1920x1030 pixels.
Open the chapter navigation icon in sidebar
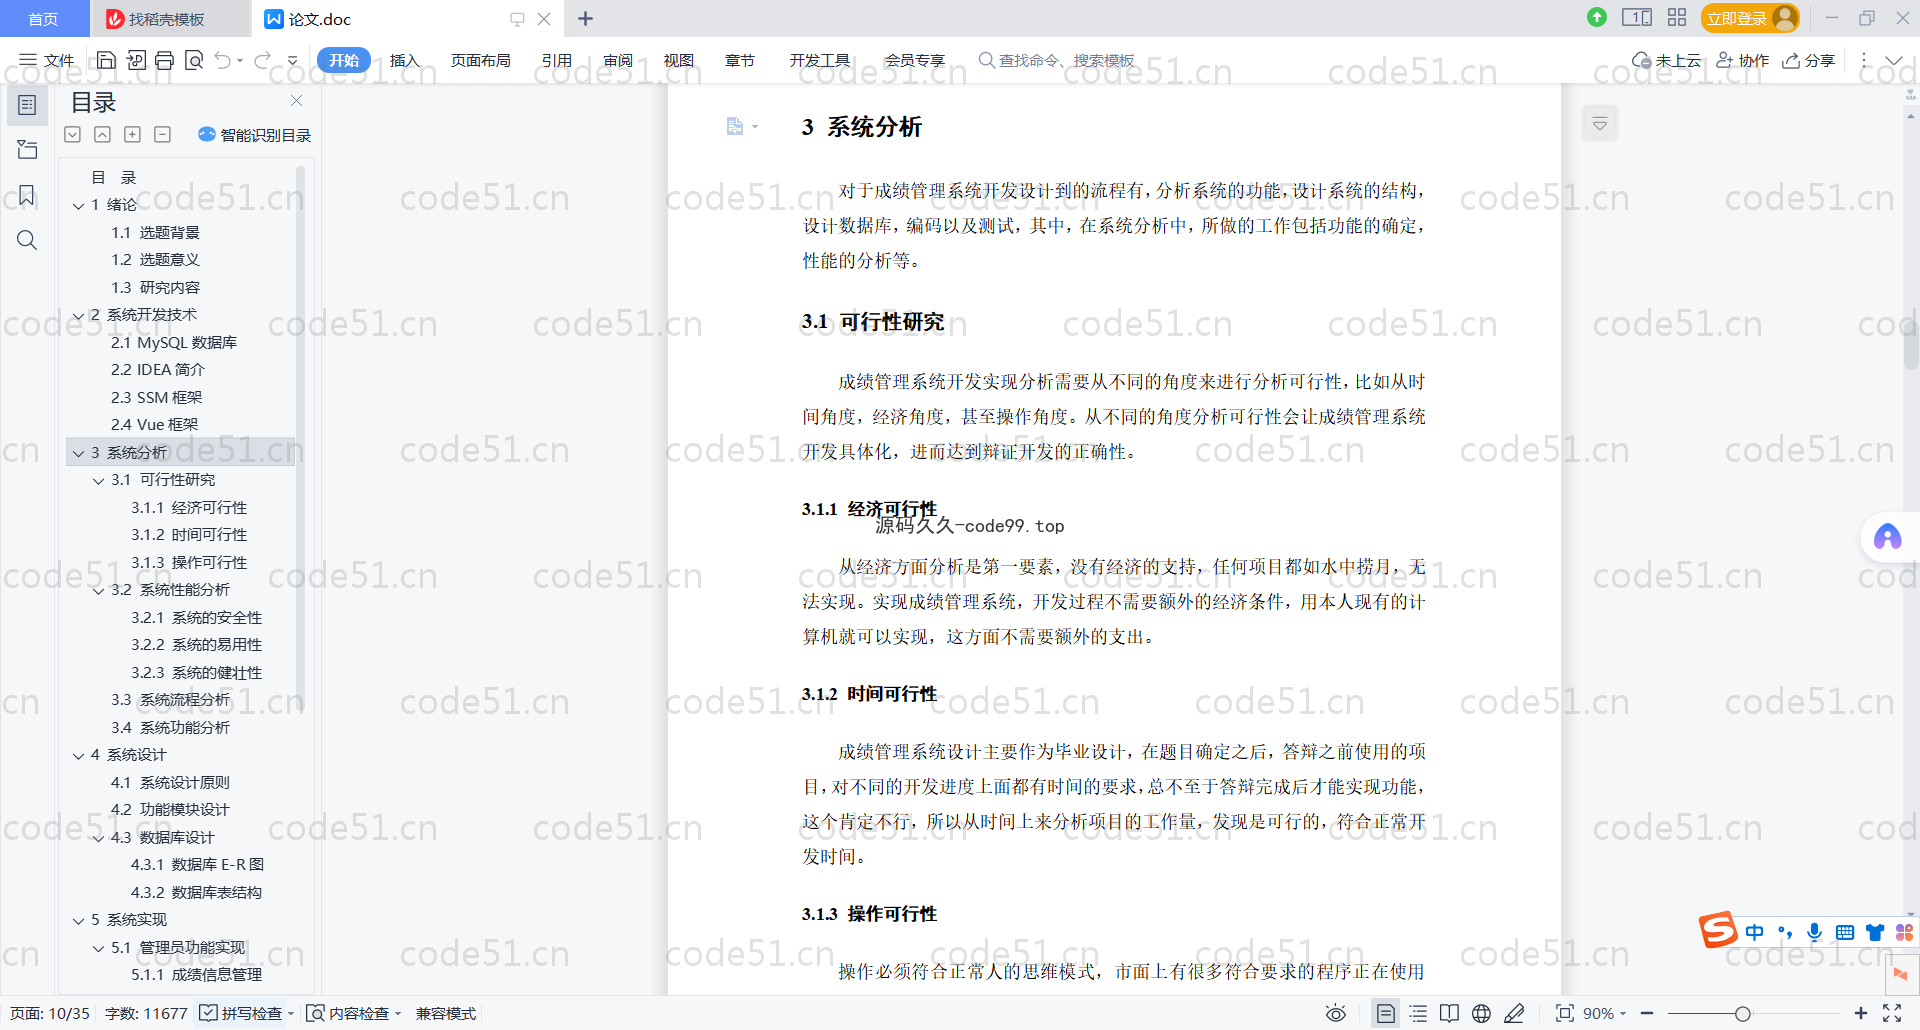tap(27, 150)
